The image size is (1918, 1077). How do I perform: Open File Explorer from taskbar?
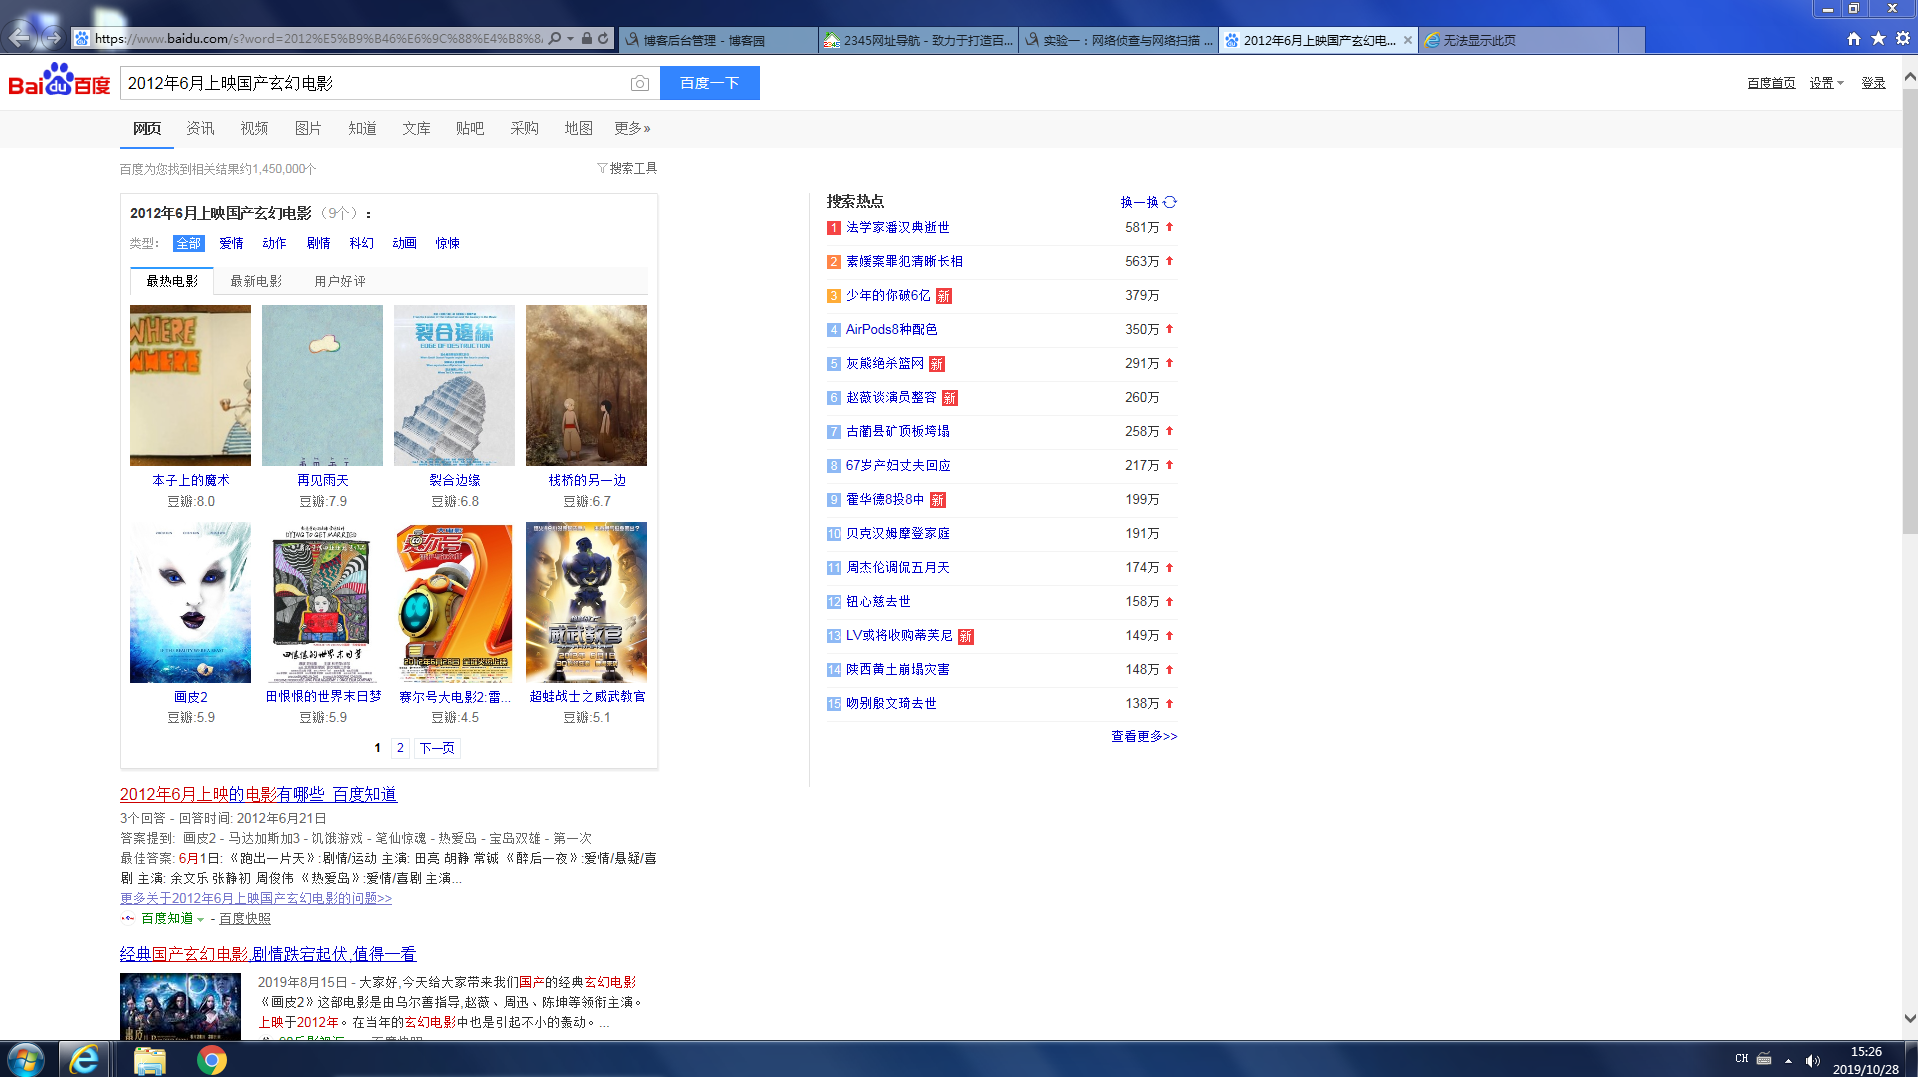[149, 1060]
